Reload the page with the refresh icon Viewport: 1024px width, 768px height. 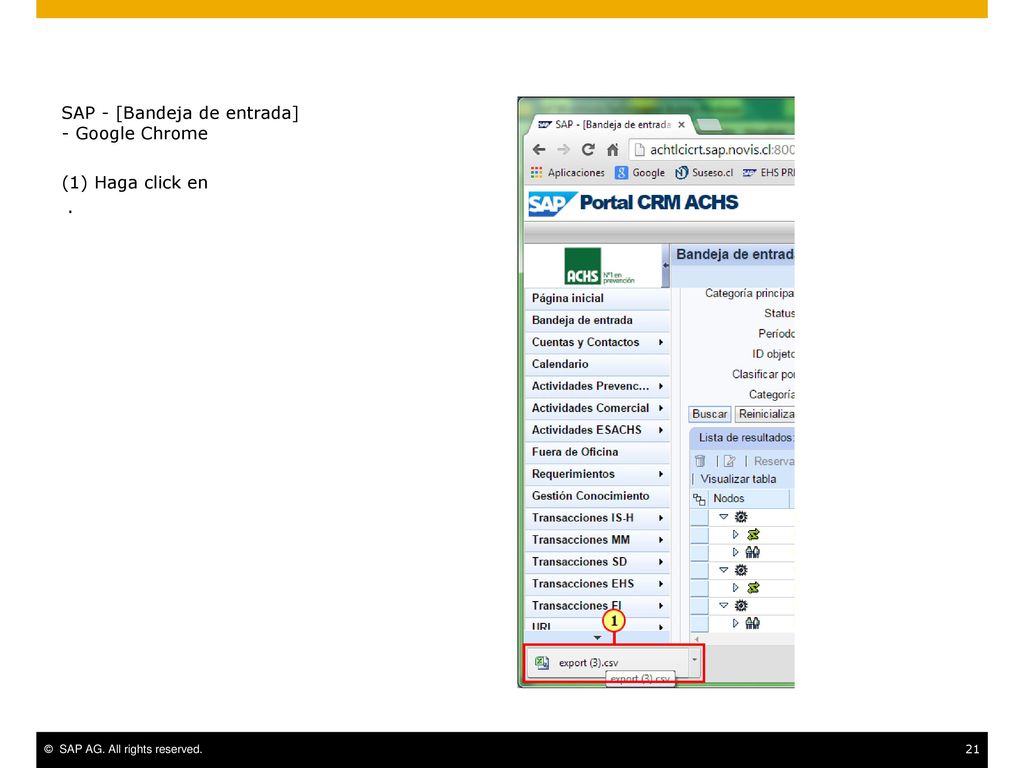pyautogui.click(x=588, y=150)
